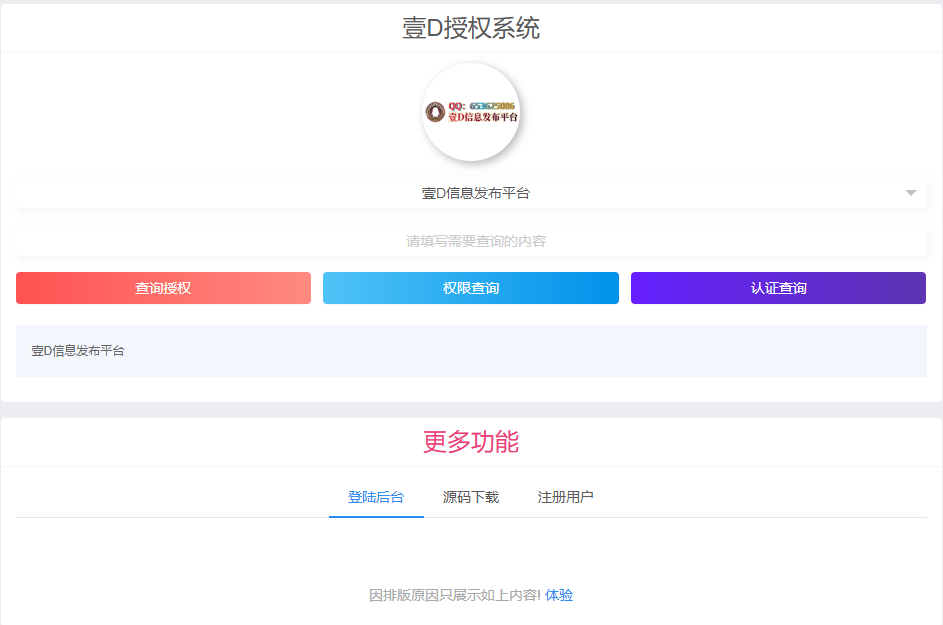Viewport: 943px width, 625px height.
Task: Click the 壹D授权系统 page title
Action: 471,28
